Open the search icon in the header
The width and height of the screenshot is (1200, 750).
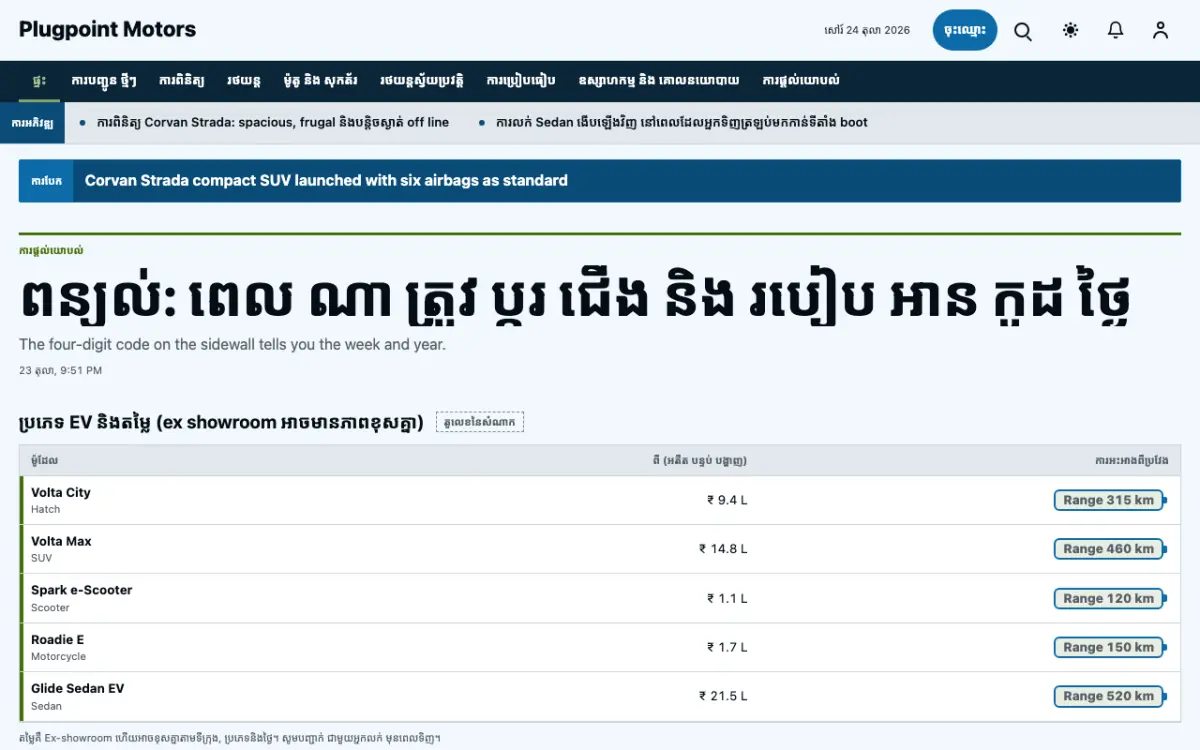coord(1023,31)
